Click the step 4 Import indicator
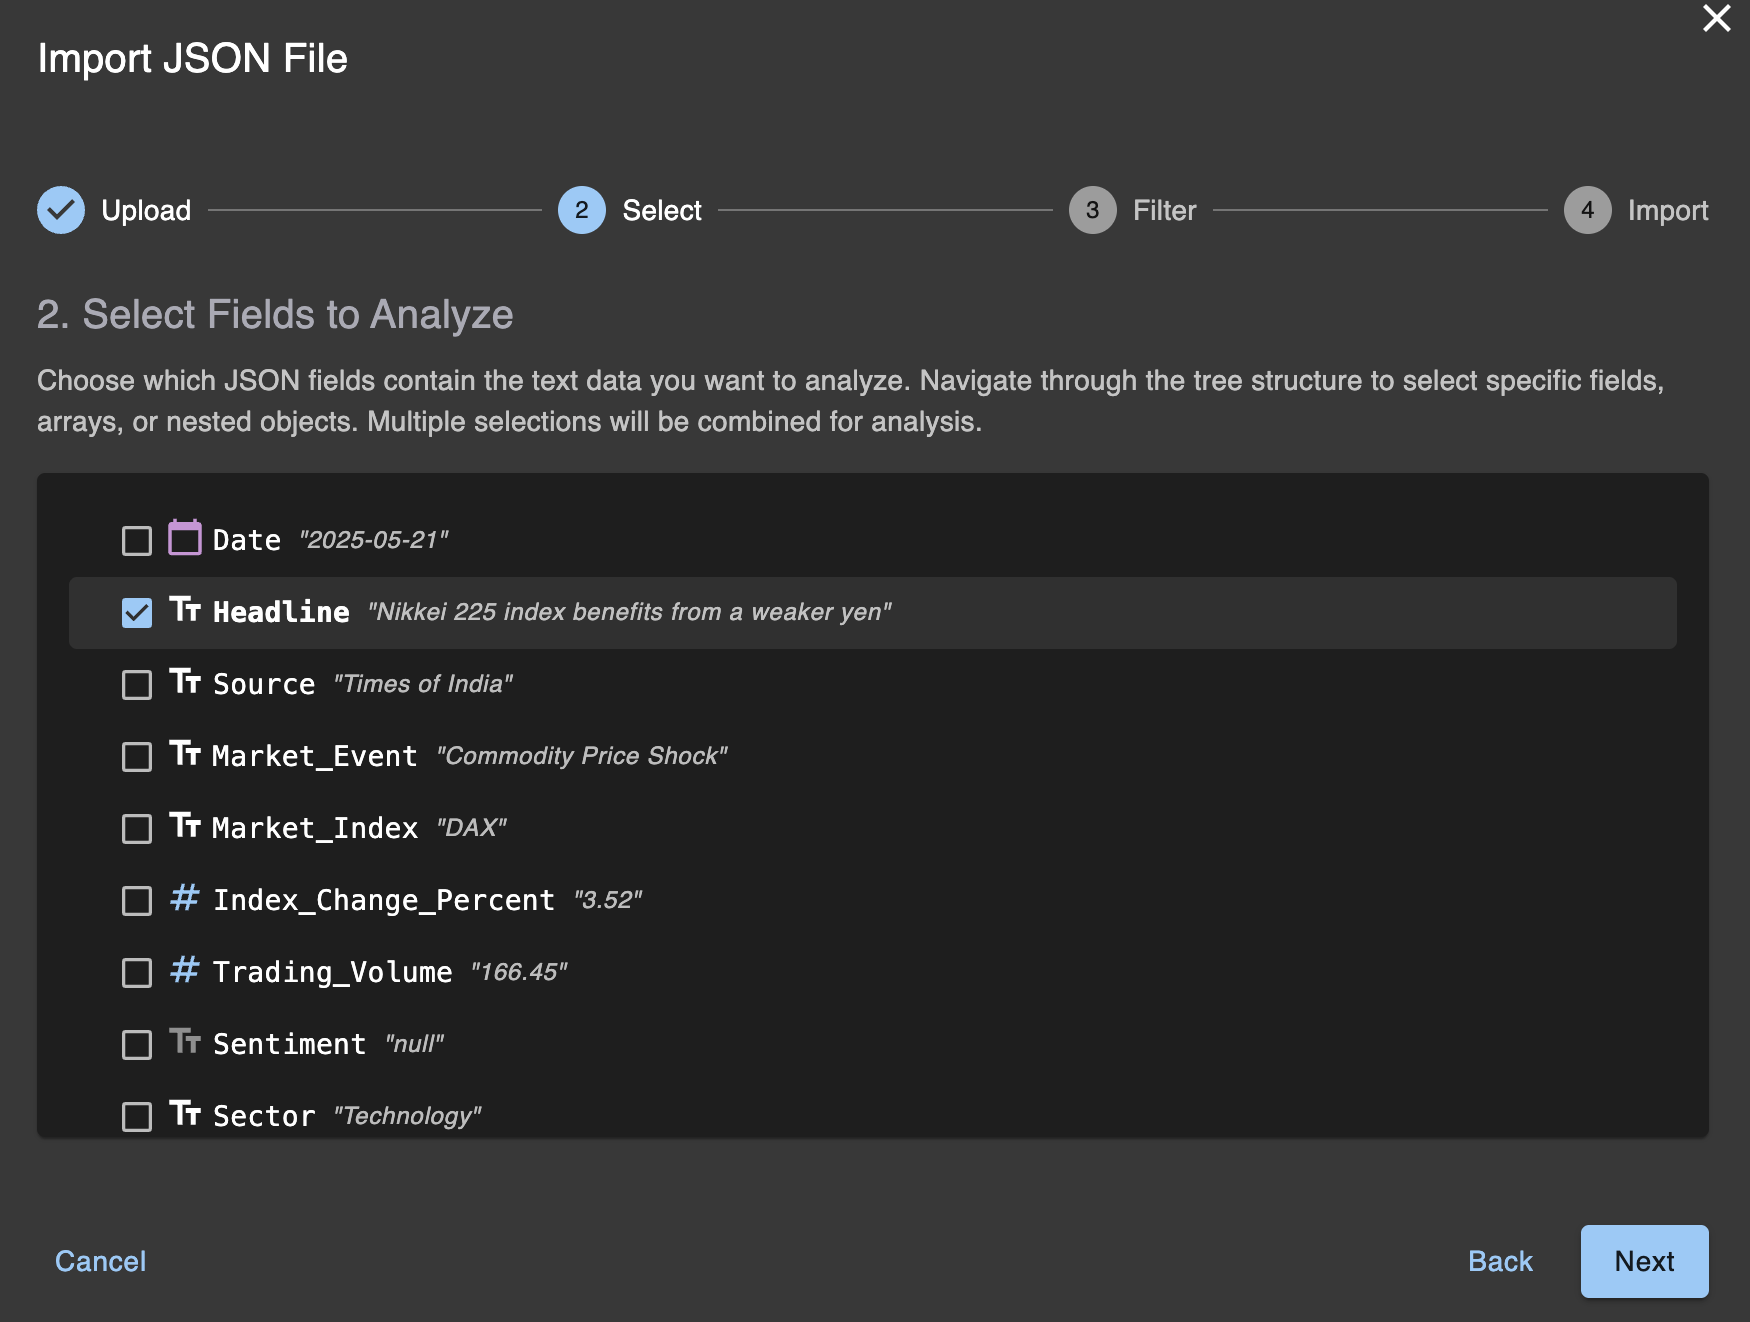Screen dimensions: 1750x1322 pos(1586,210)
